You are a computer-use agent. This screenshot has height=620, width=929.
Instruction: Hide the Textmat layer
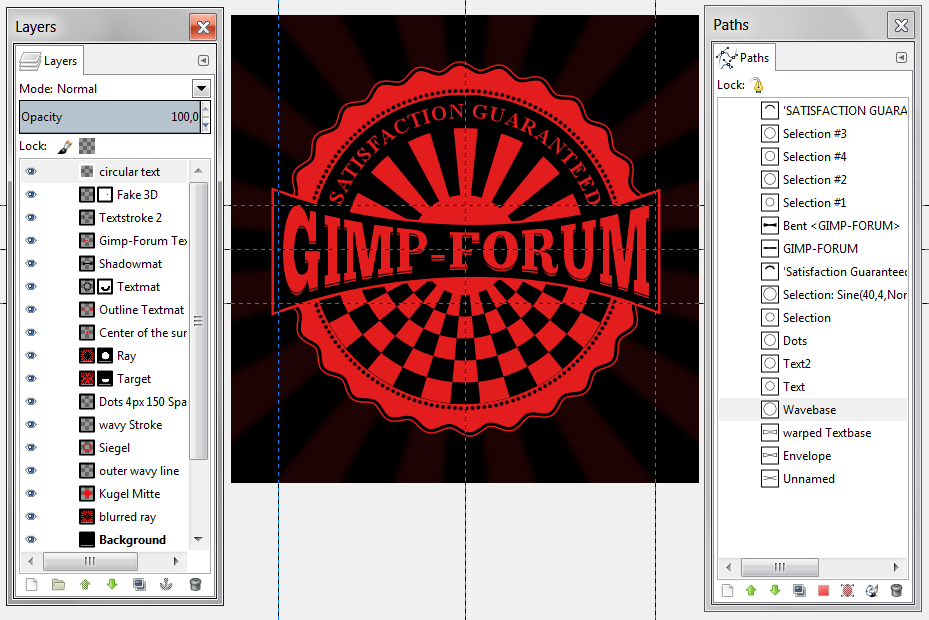(x=31, y=287)
